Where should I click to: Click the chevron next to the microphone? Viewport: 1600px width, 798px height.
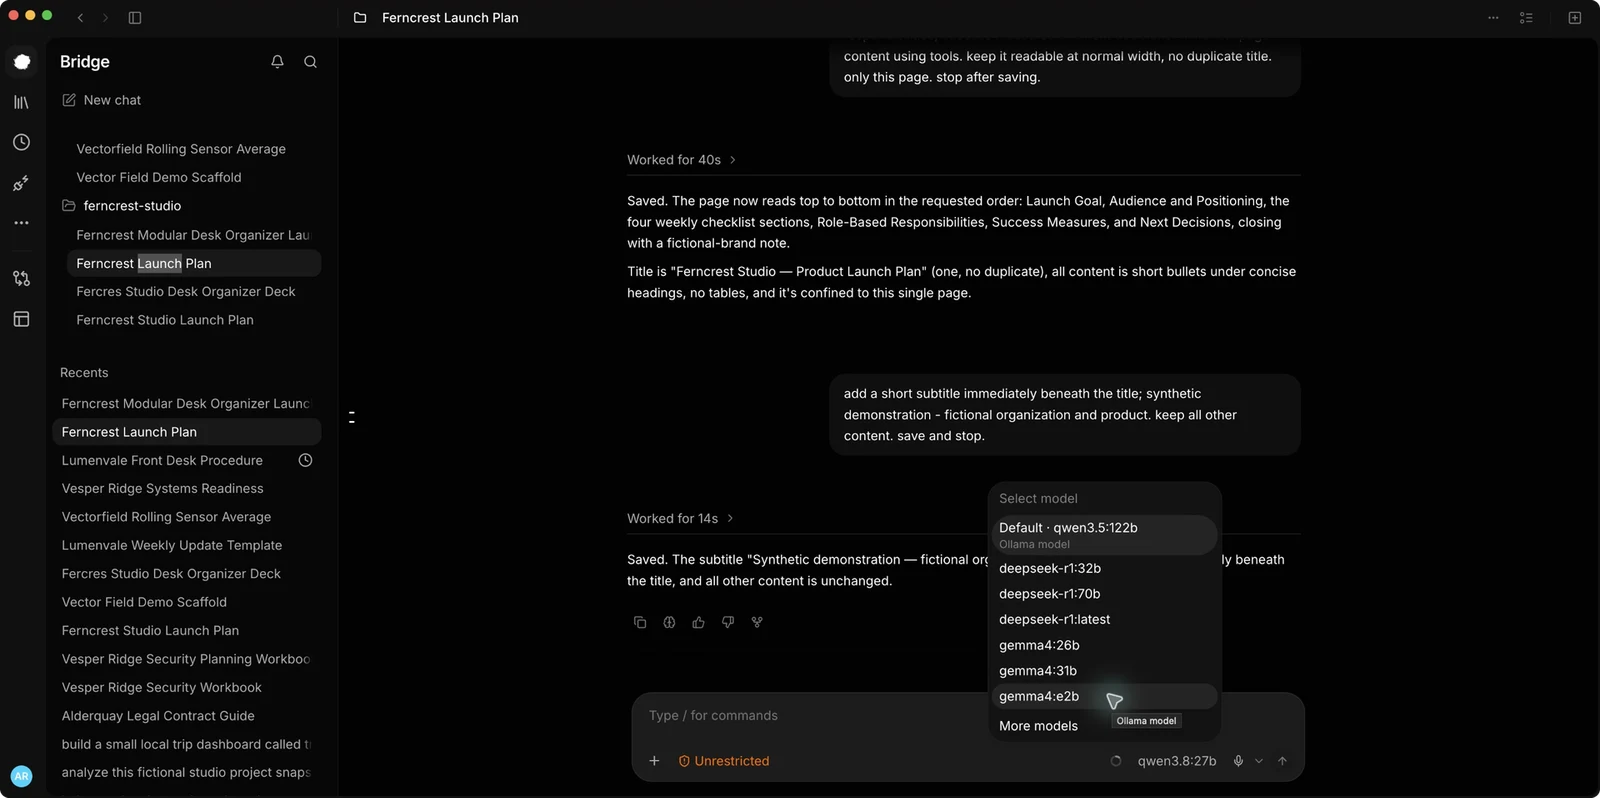coord(1259,761)
